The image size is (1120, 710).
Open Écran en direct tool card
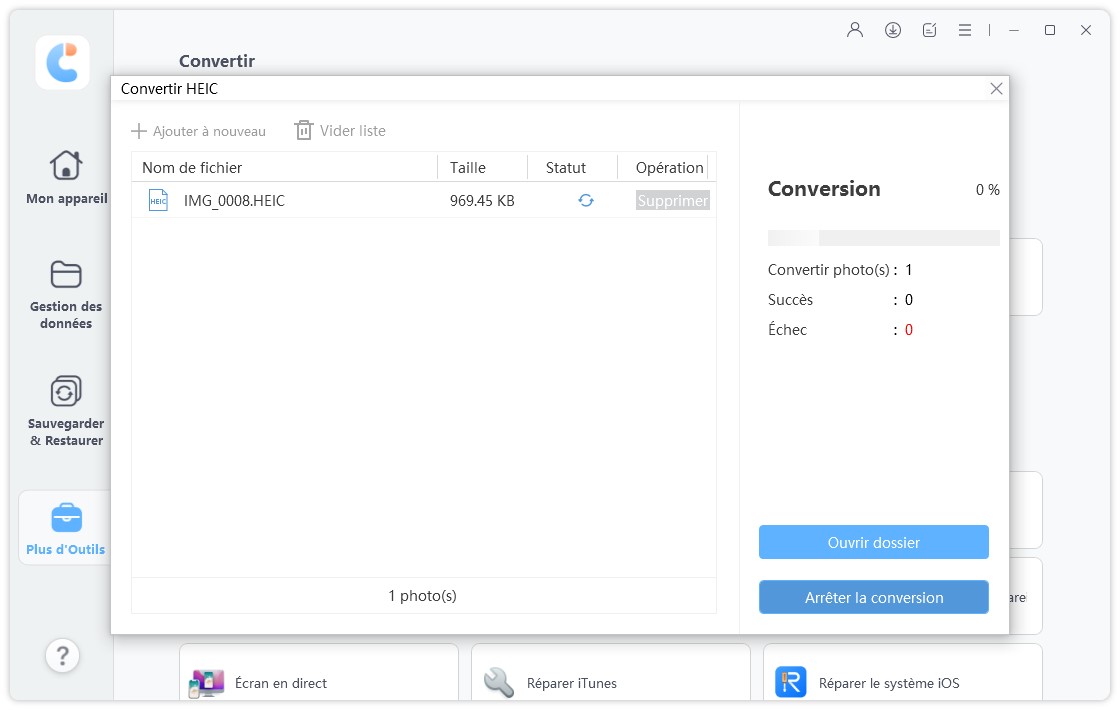(x=319, y=673)
